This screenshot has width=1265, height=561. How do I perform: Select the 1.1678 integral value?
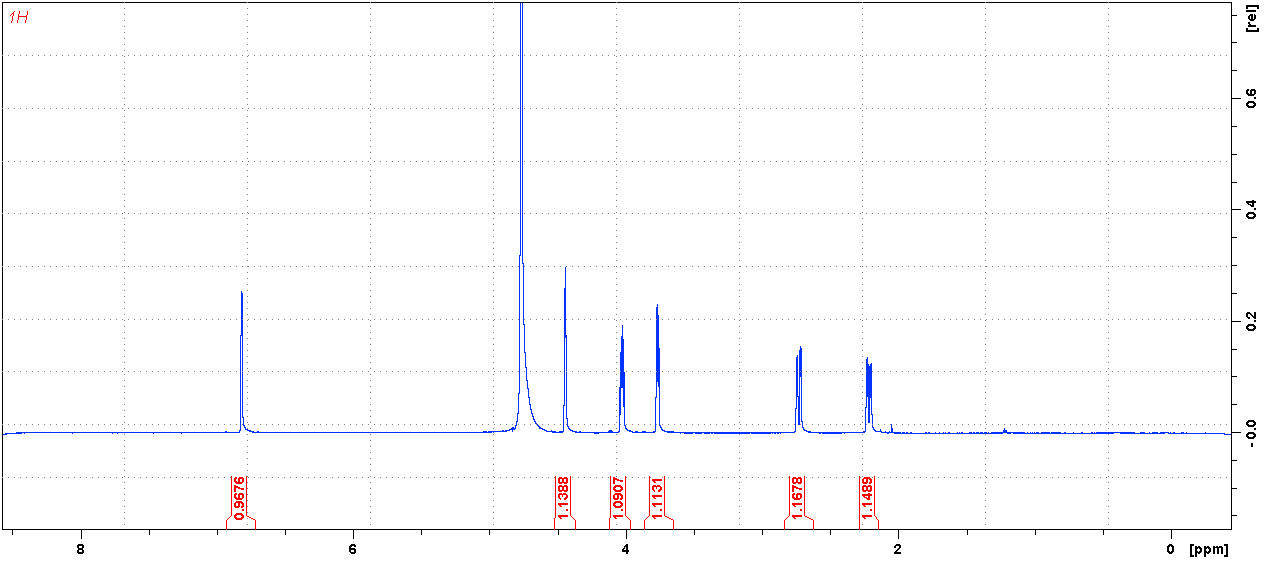click(798, 498)
